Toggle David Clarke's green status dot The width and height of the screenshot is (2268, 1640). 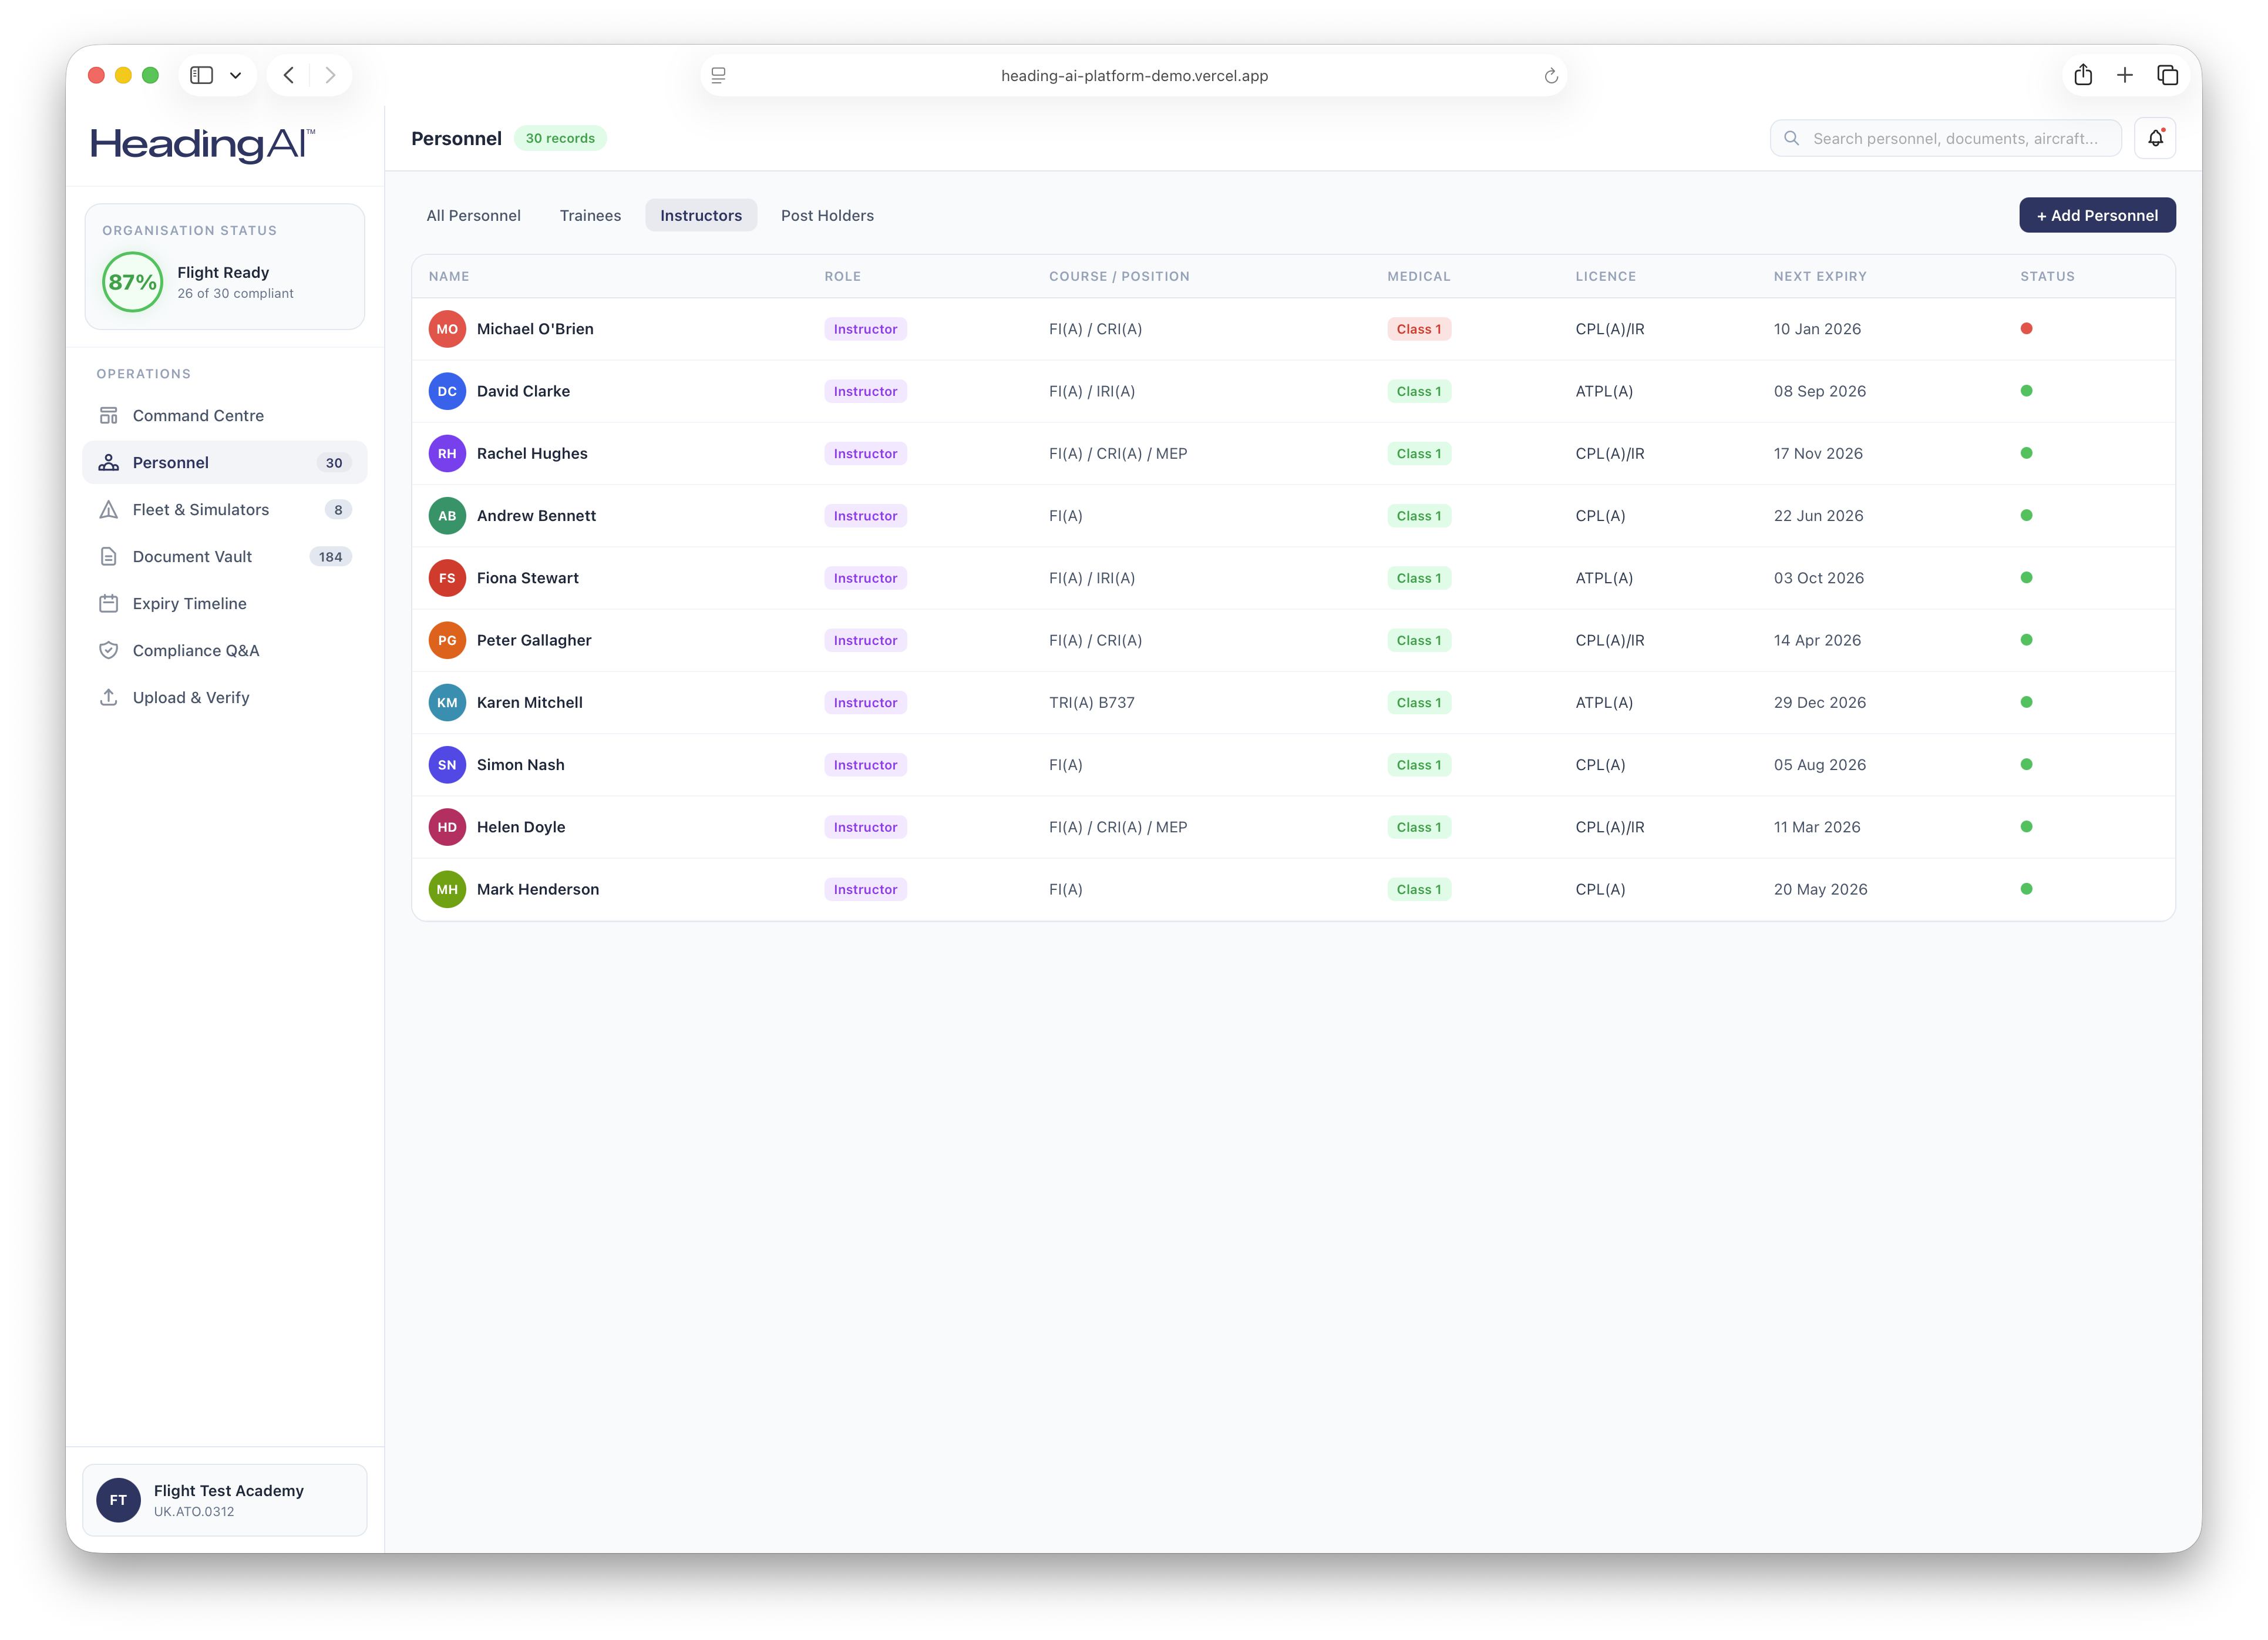click(x=2027, y=391)
